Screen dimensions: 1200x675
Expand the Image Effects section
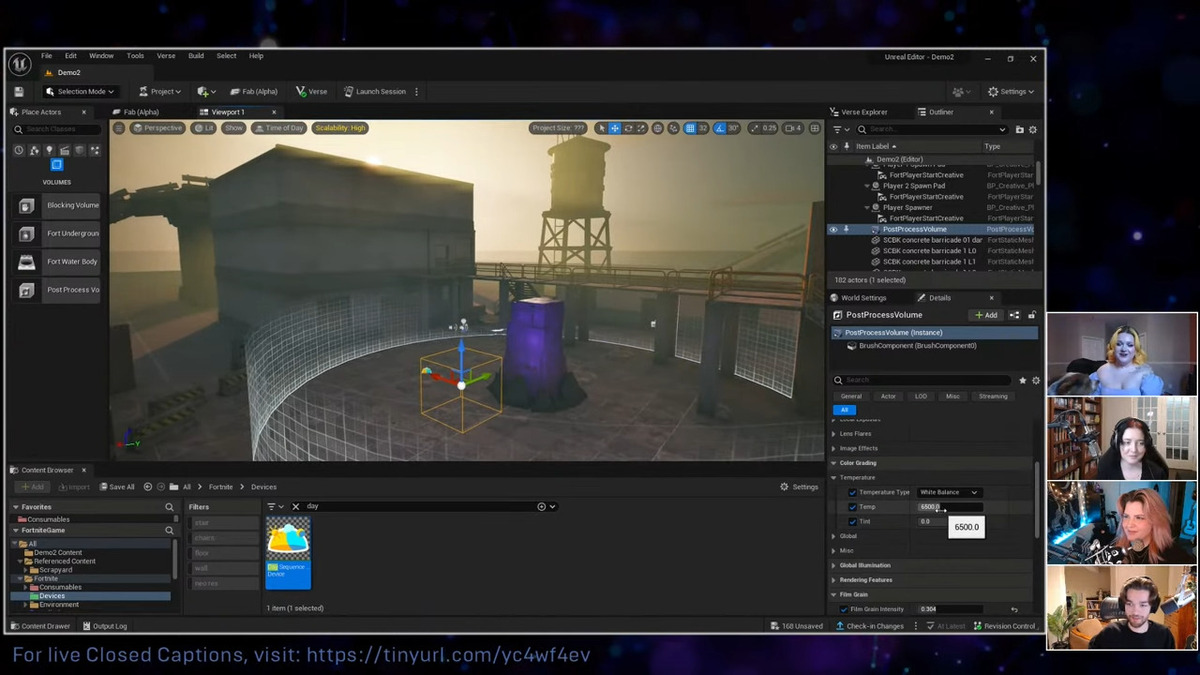[835, 448]
